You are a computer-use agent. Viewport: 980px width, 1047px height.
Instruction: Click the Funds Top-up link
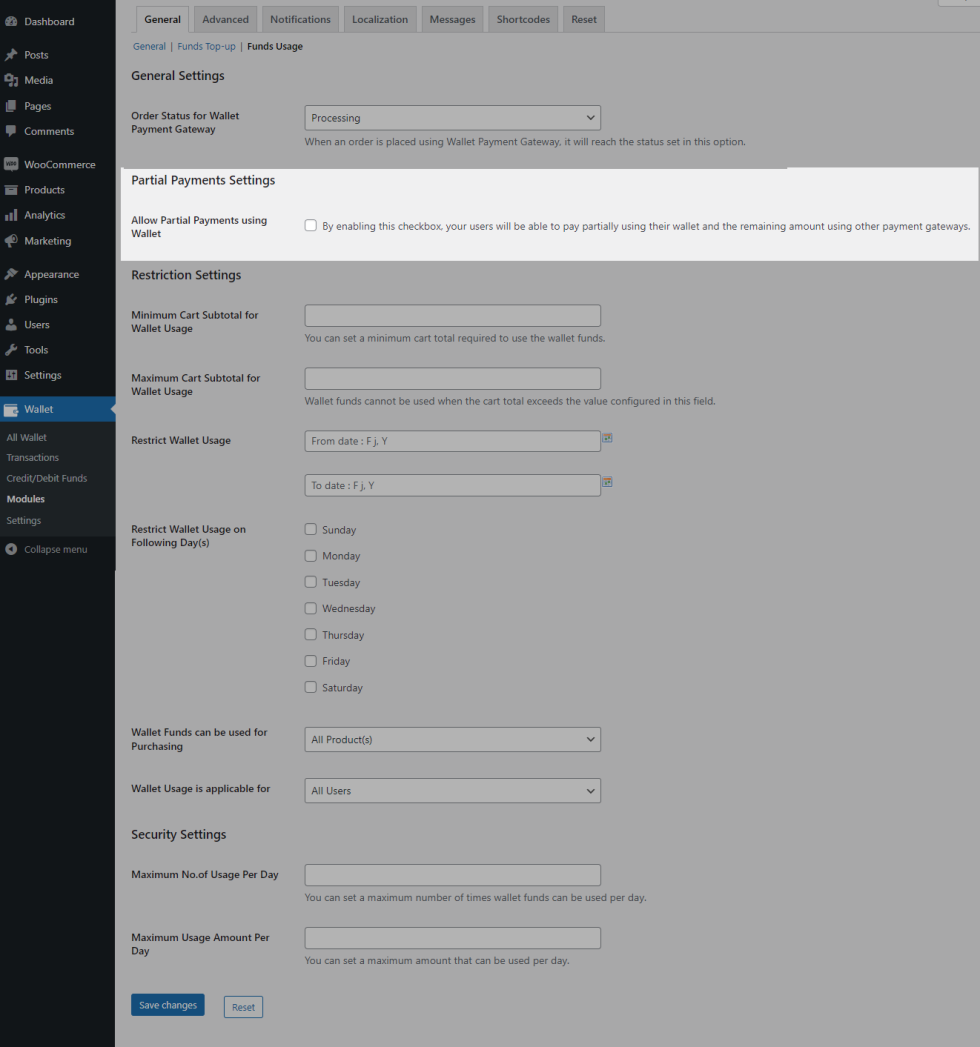click(206, 46)
